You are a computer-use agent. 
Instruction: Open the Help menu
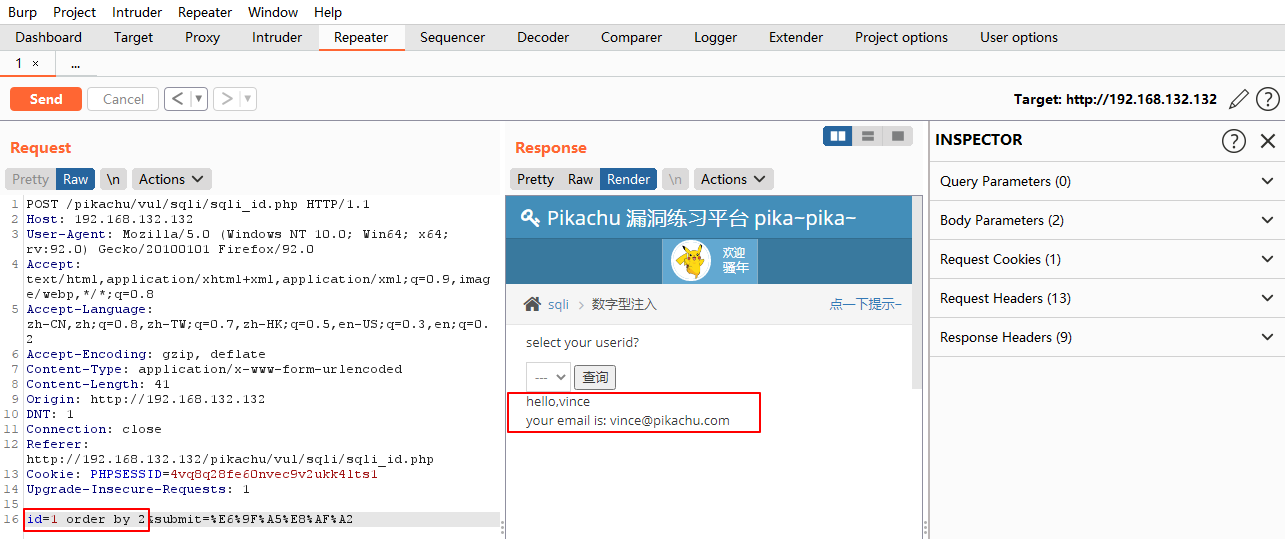tap(328, 12)
